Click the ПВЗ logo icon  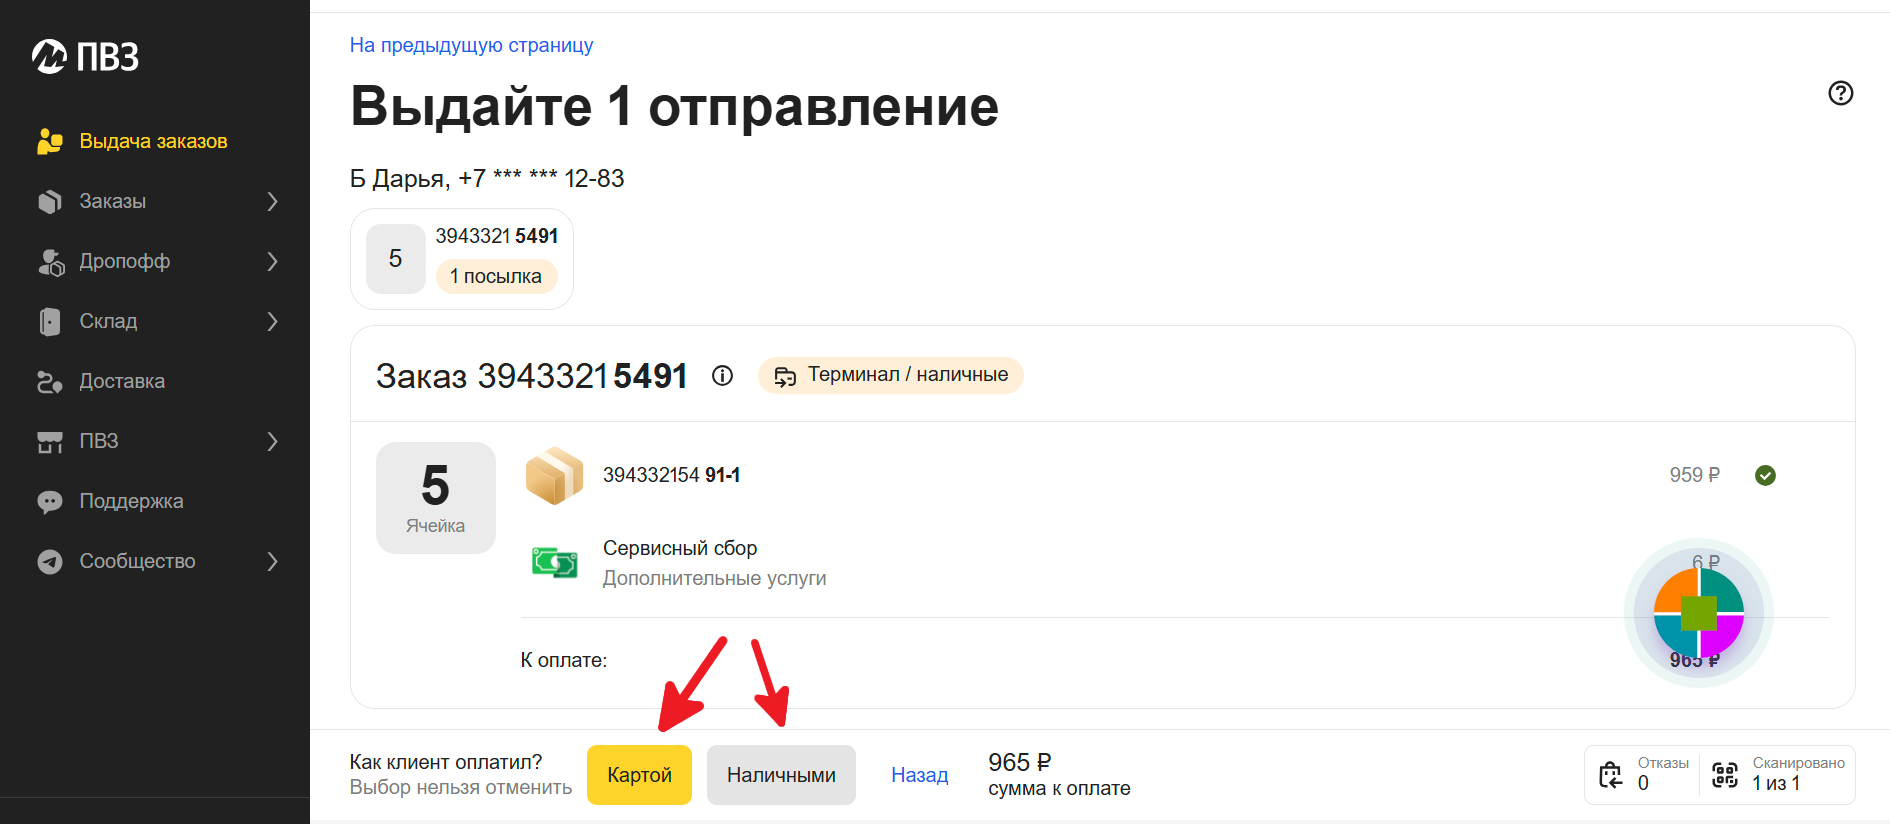(x=49, y=56)
